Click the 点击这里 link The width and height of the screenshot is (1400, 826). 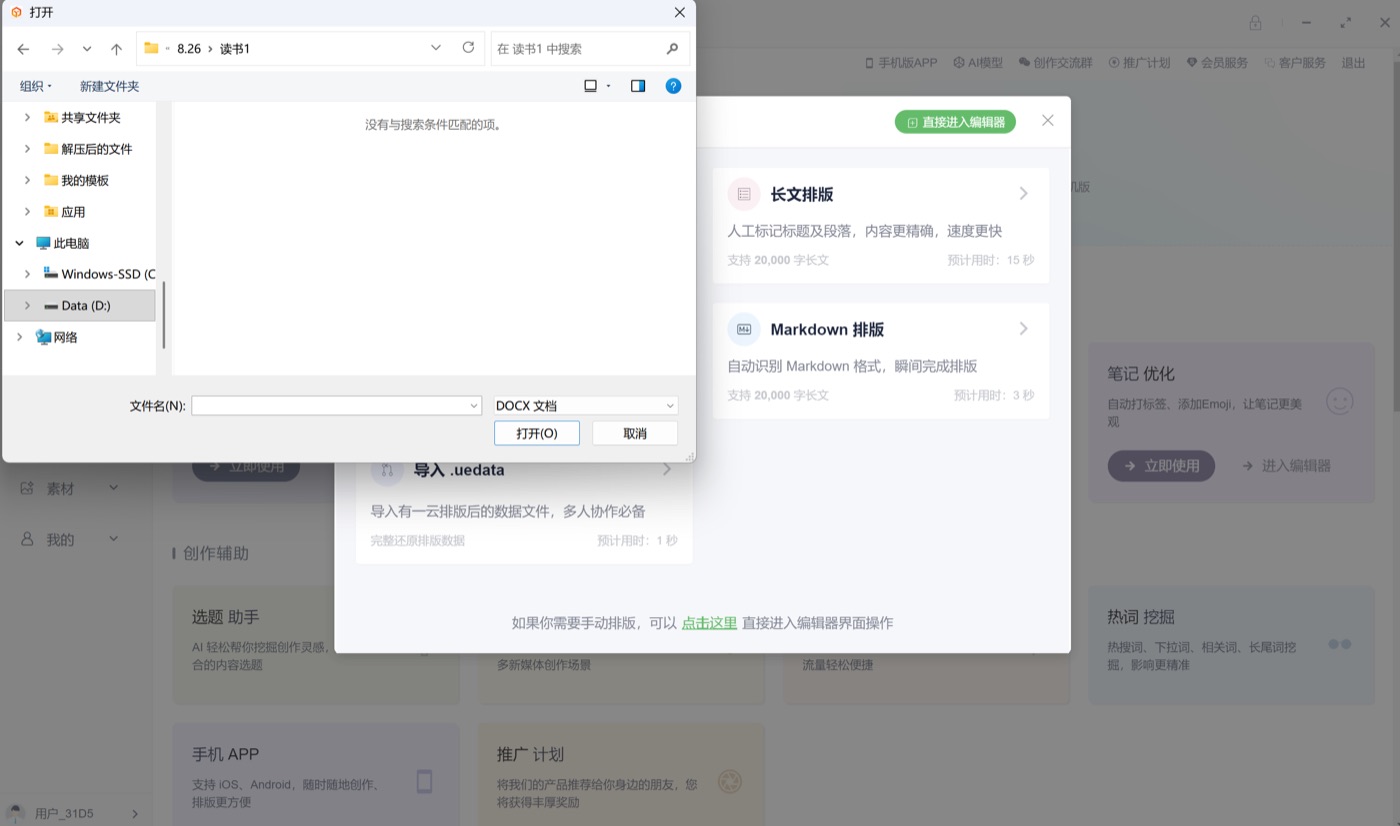pyautogui.click(x=709, y=622)
